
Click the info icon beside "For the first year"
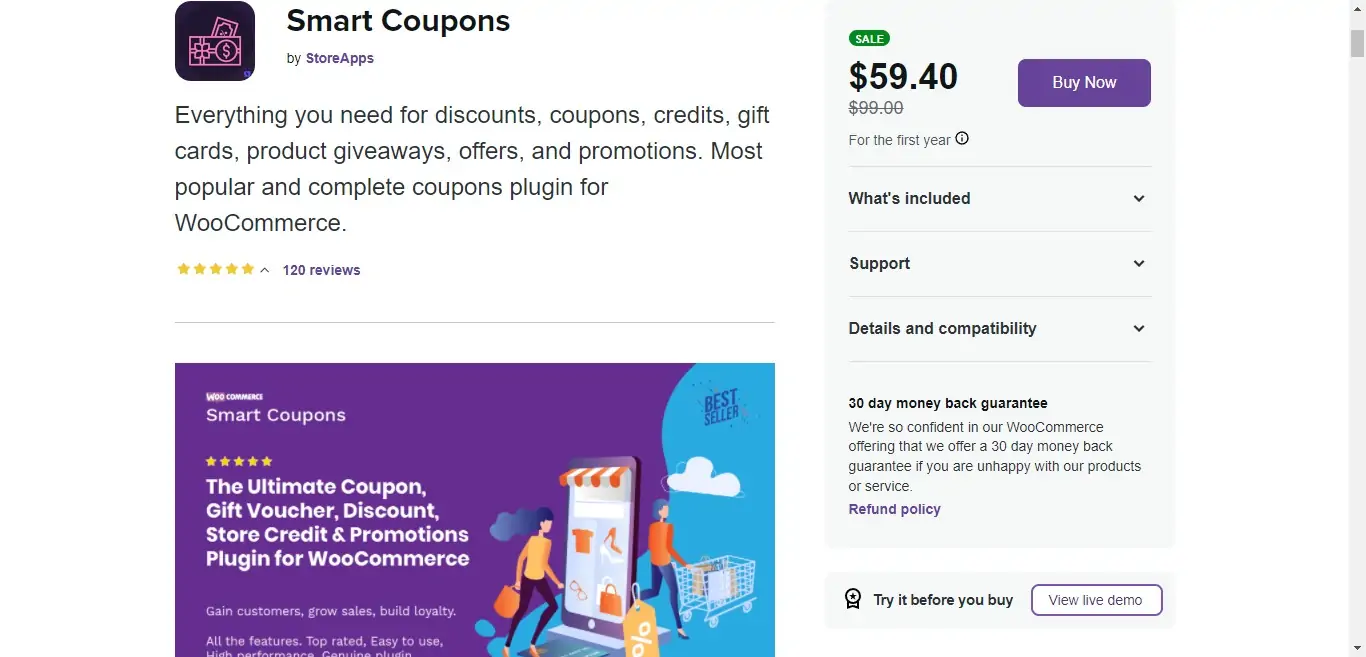click(x=962, y=139)
